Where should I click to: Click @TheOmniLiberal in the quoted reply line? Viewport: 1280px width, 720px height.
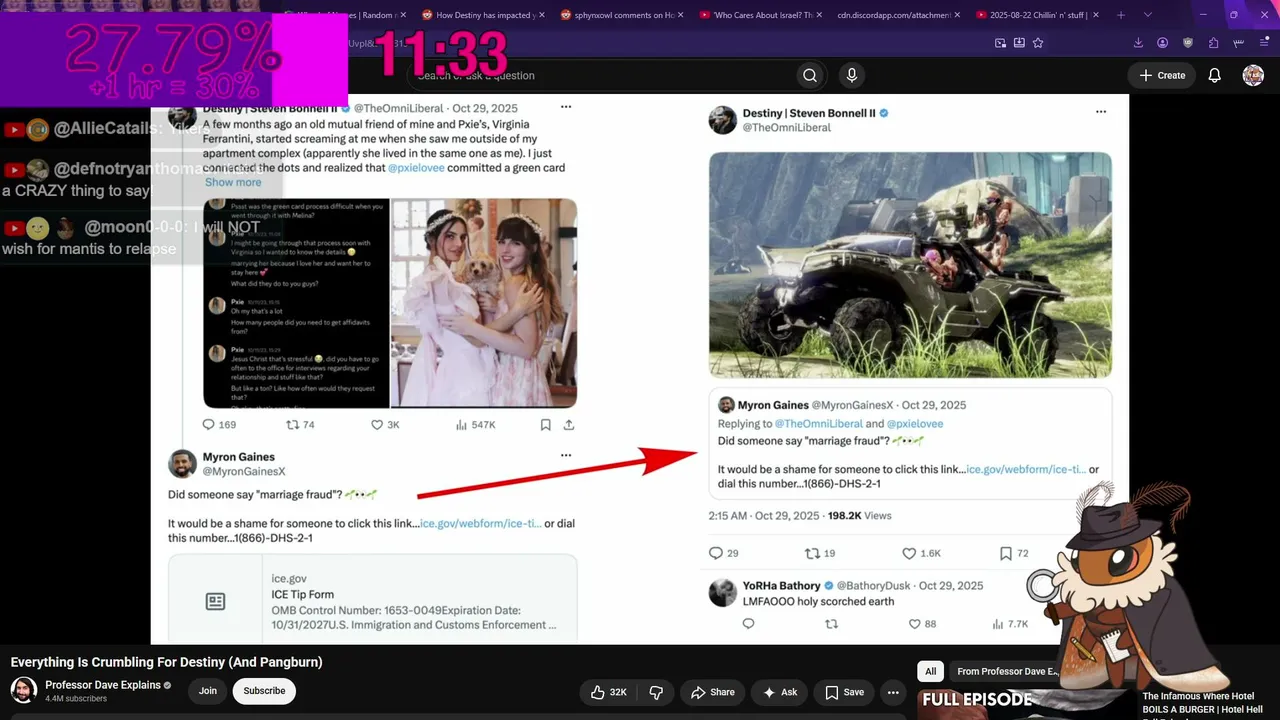click(x=819, y=424)
